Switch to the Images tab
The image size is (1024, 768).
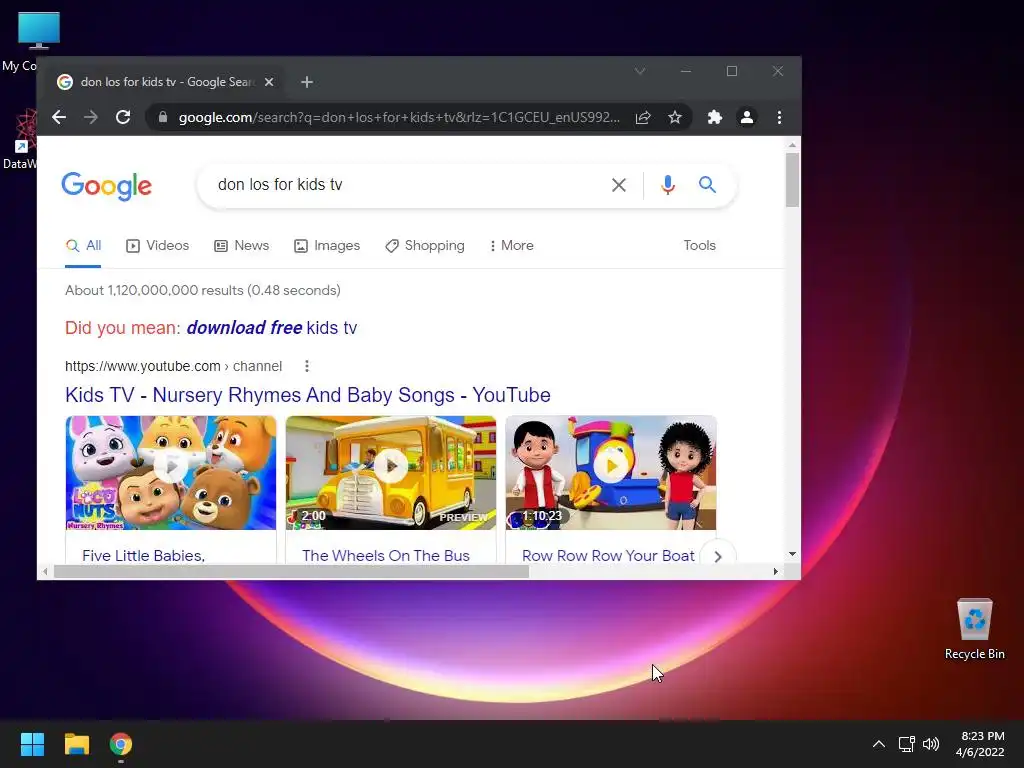[x=327, y=246]
